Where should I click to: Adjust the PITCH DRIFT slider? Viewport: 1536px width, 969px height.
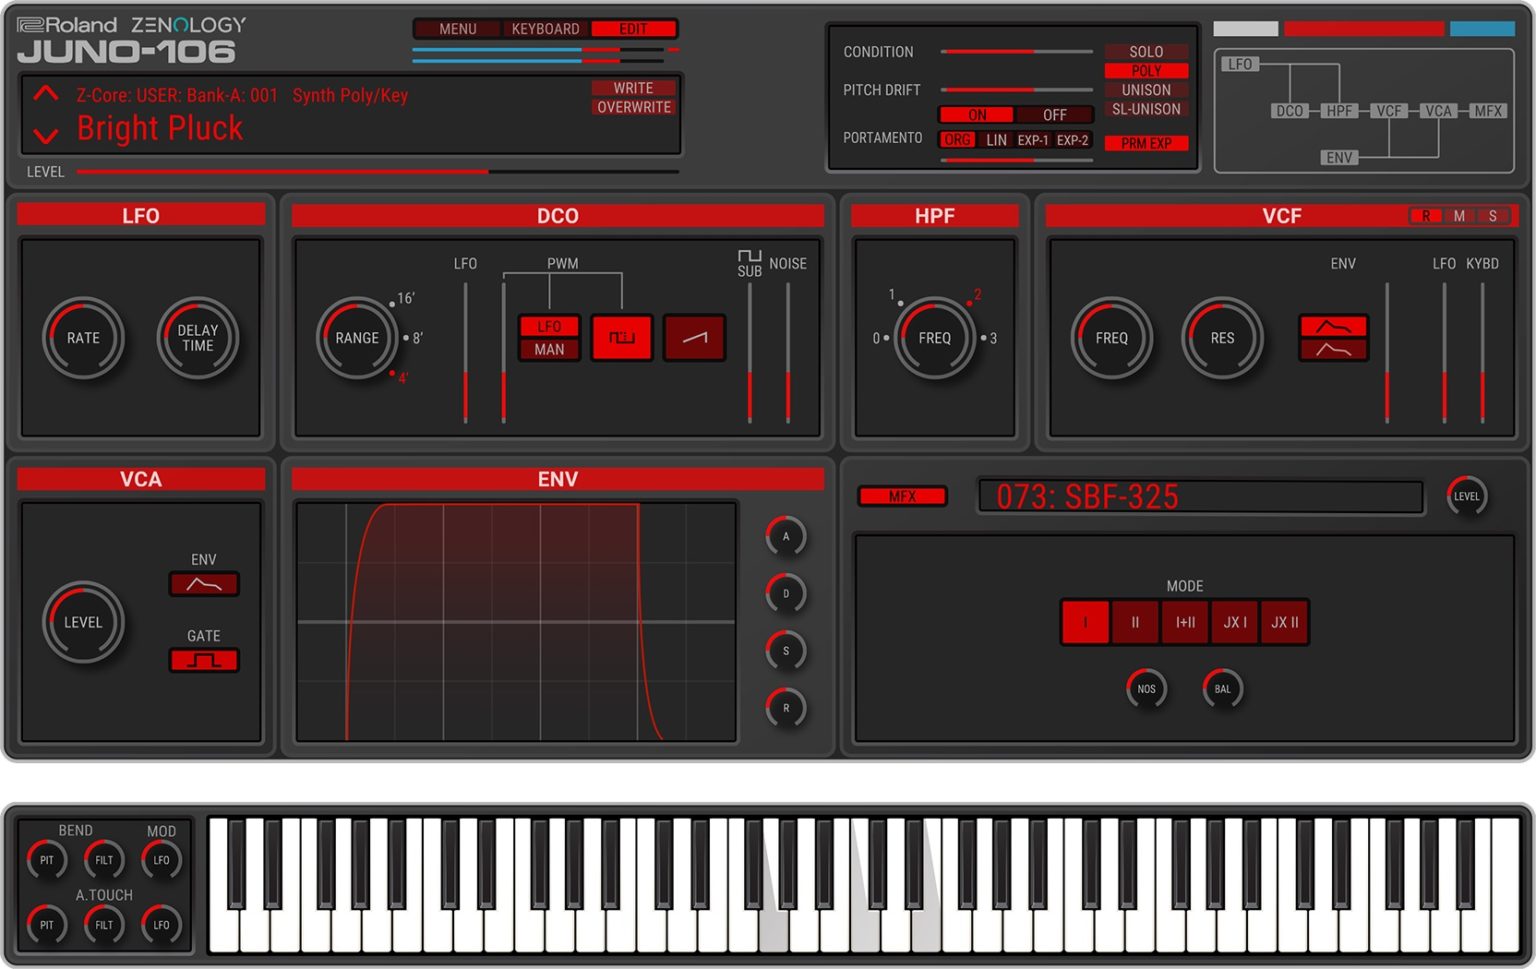pyautogui.click(x=1016, y=90)
